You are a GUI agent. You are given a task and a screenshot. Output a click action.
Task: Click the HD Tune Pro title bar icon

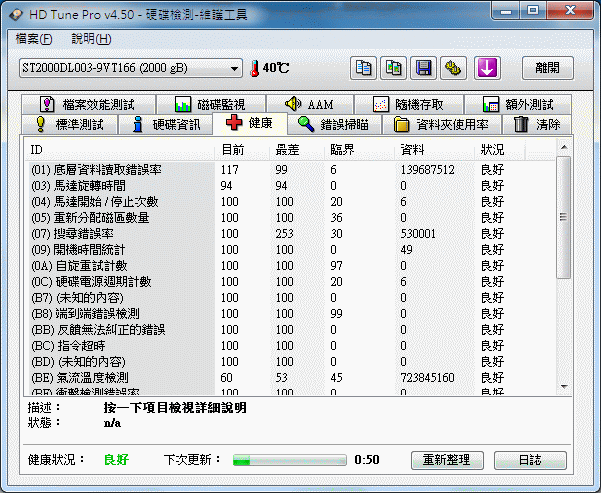point(16,15)
